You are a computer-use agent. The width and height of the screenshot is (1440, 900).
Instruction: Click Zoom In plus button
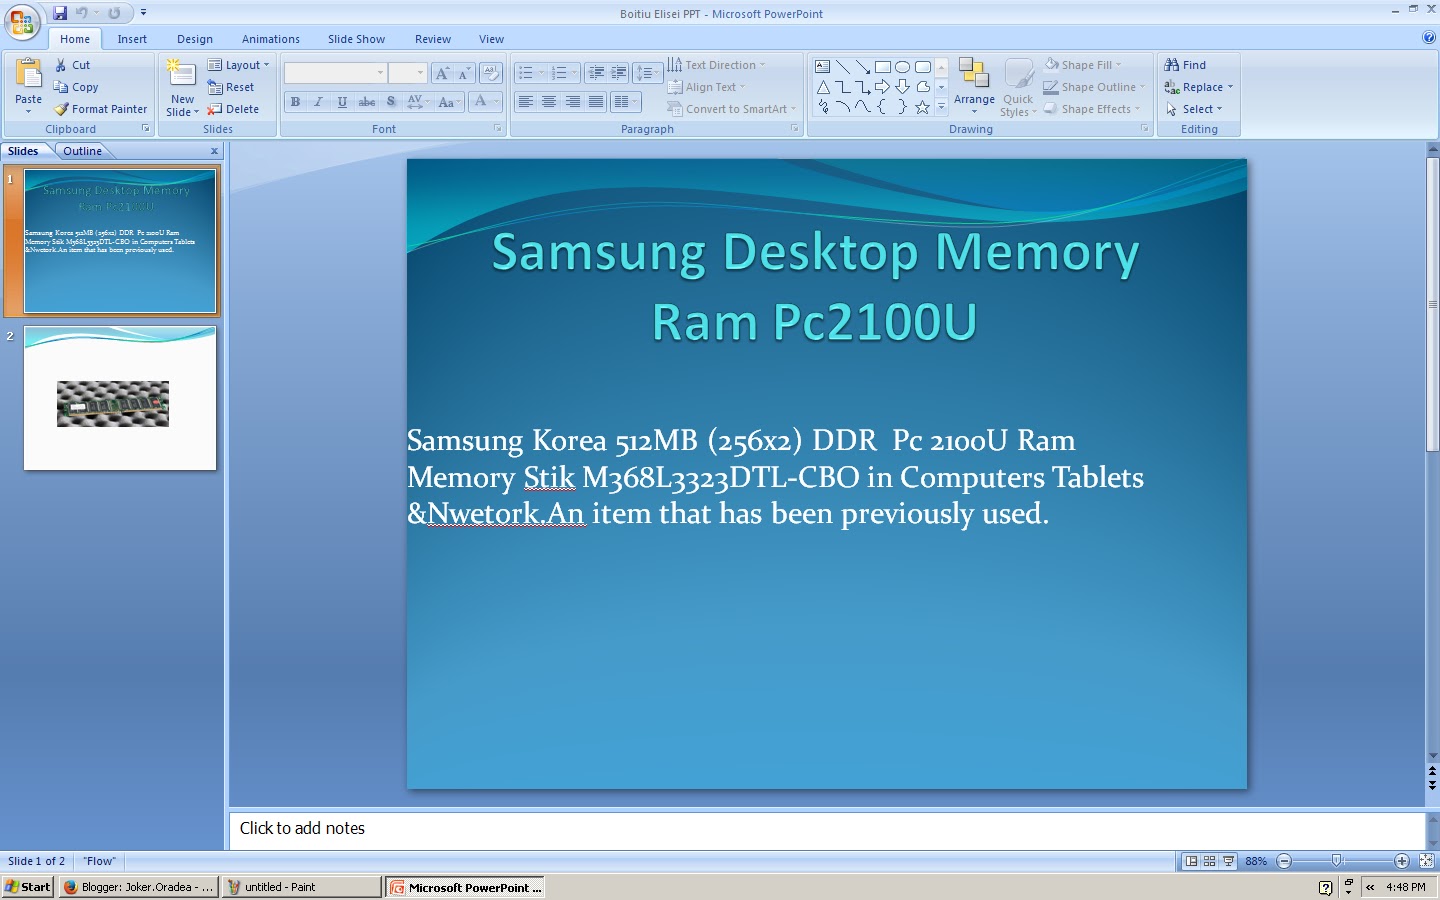point(1402,861)
